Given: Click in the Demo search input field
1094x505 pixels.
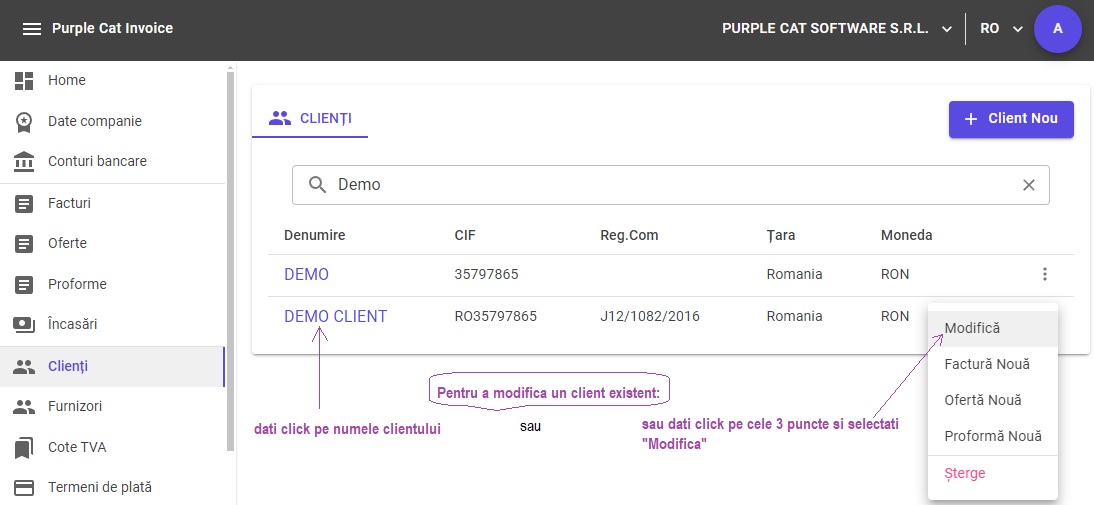Looking at the screenshot, I should coord(670,185).
